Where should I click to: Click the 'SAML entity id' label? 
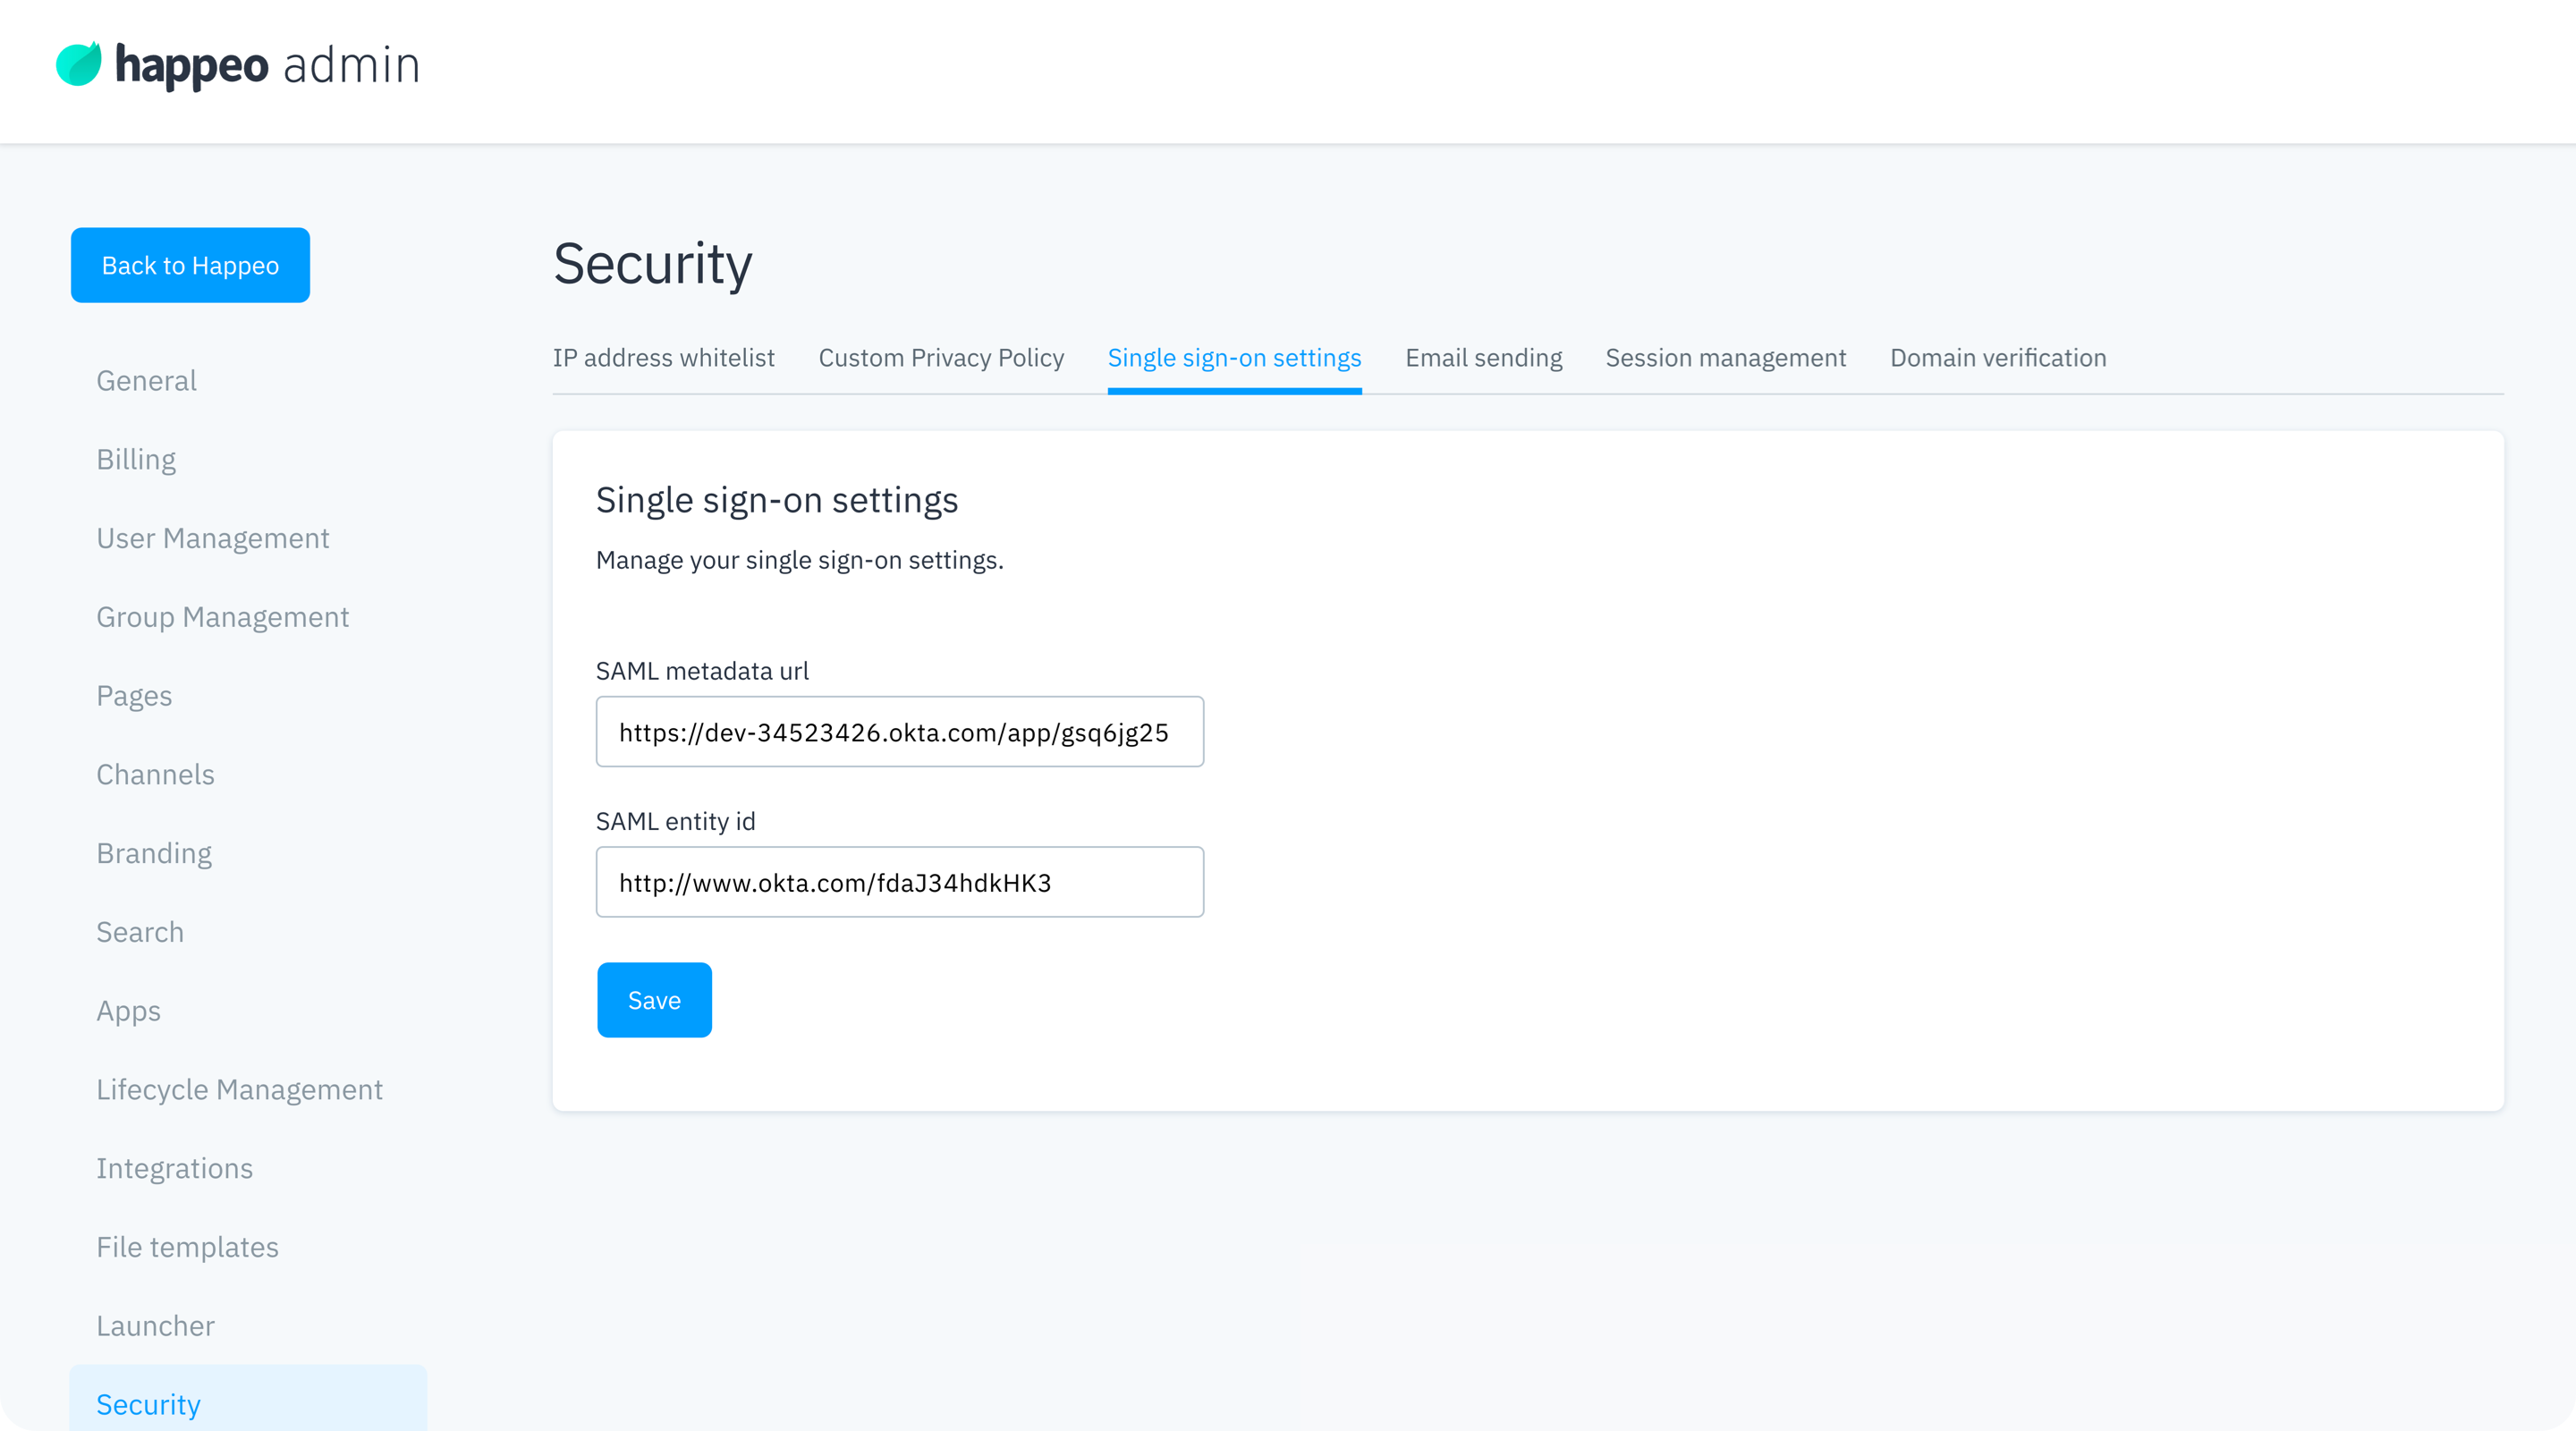pyautogui.click(x=675, y=821)
